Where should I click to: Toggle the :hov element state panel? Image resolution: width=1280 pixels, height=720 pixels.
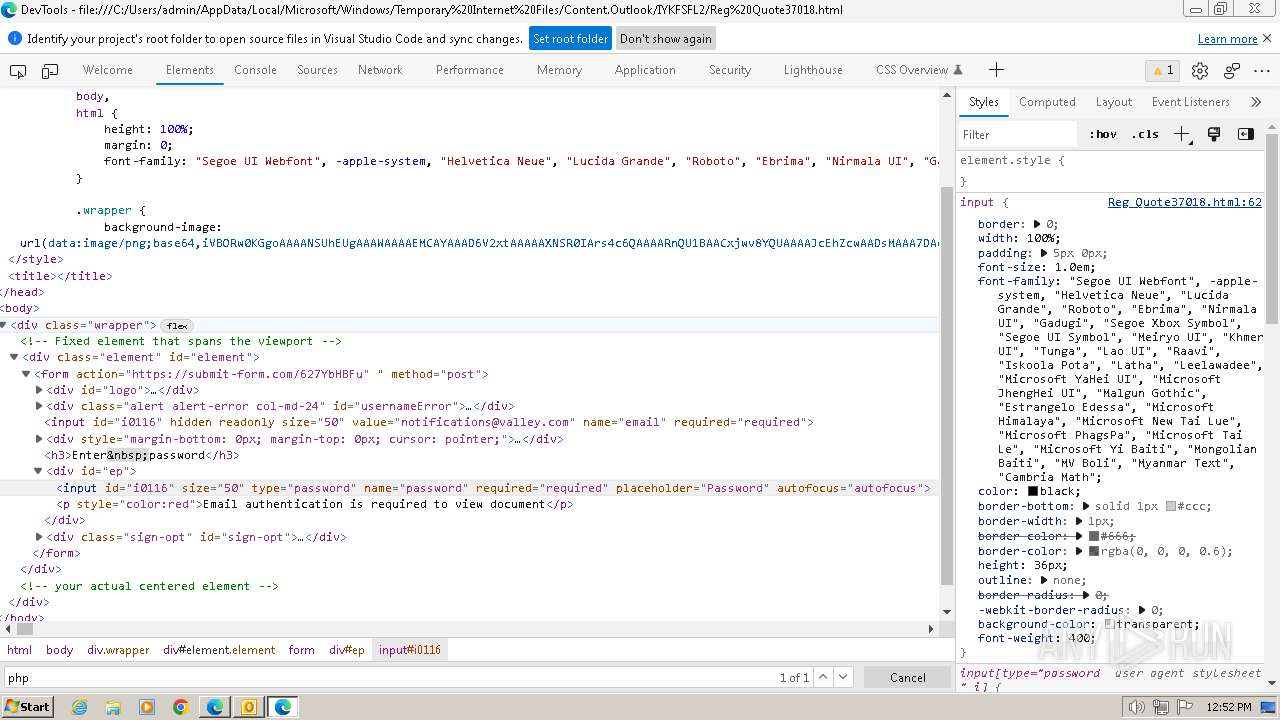[1103, 134]
